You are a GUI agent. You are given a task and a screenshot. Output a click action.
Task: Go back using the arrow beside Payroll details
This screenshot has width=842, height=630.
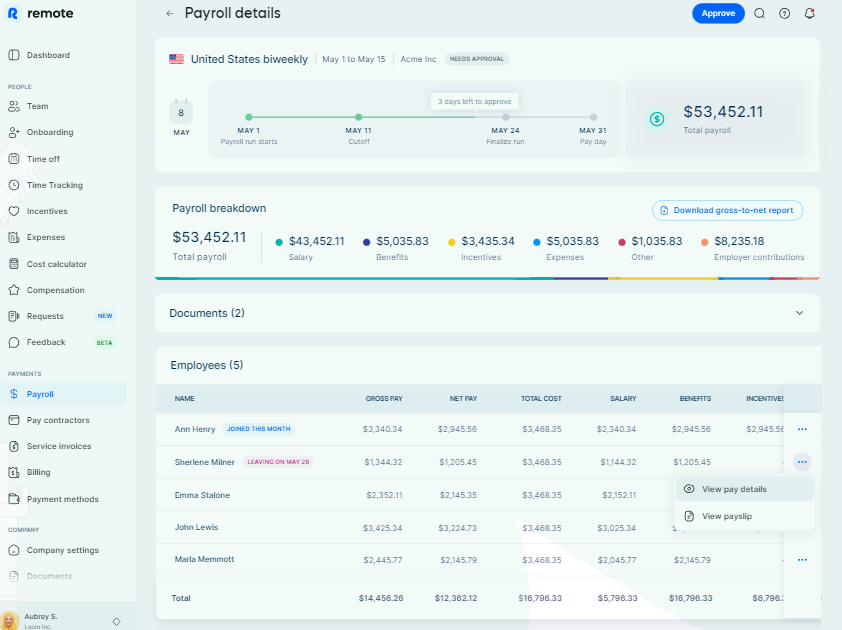[169, 13]
